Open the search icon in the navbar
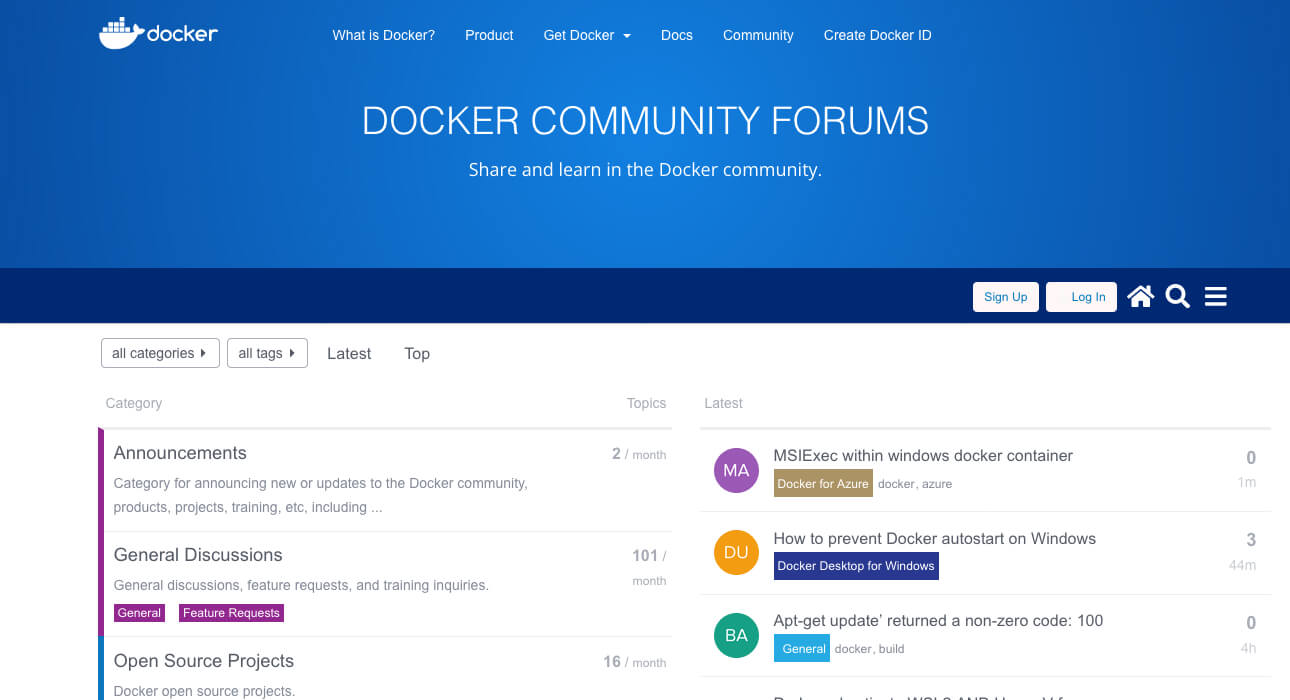The height and width of the screenshot is (700, 1290). (x=1177, y=296)
